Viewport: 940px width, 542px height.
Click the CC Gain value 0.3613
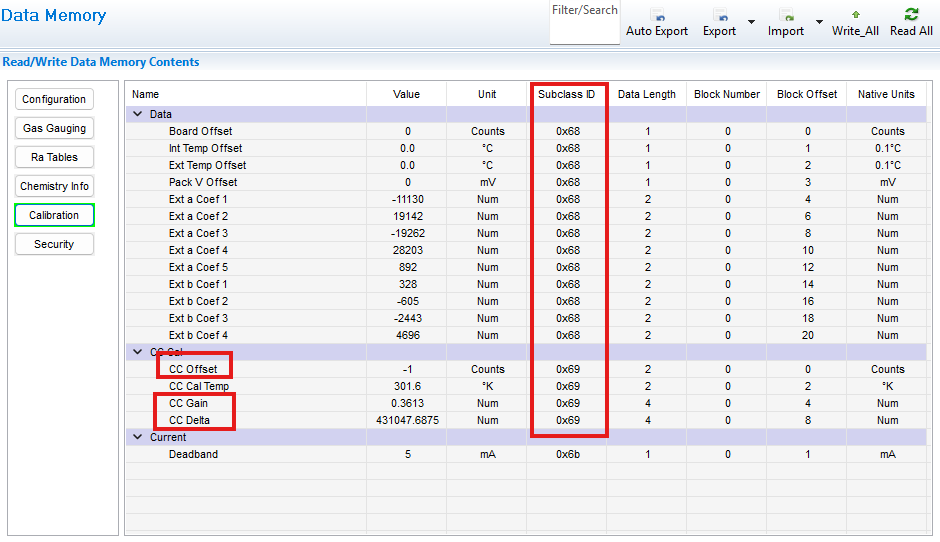[408, 403]
